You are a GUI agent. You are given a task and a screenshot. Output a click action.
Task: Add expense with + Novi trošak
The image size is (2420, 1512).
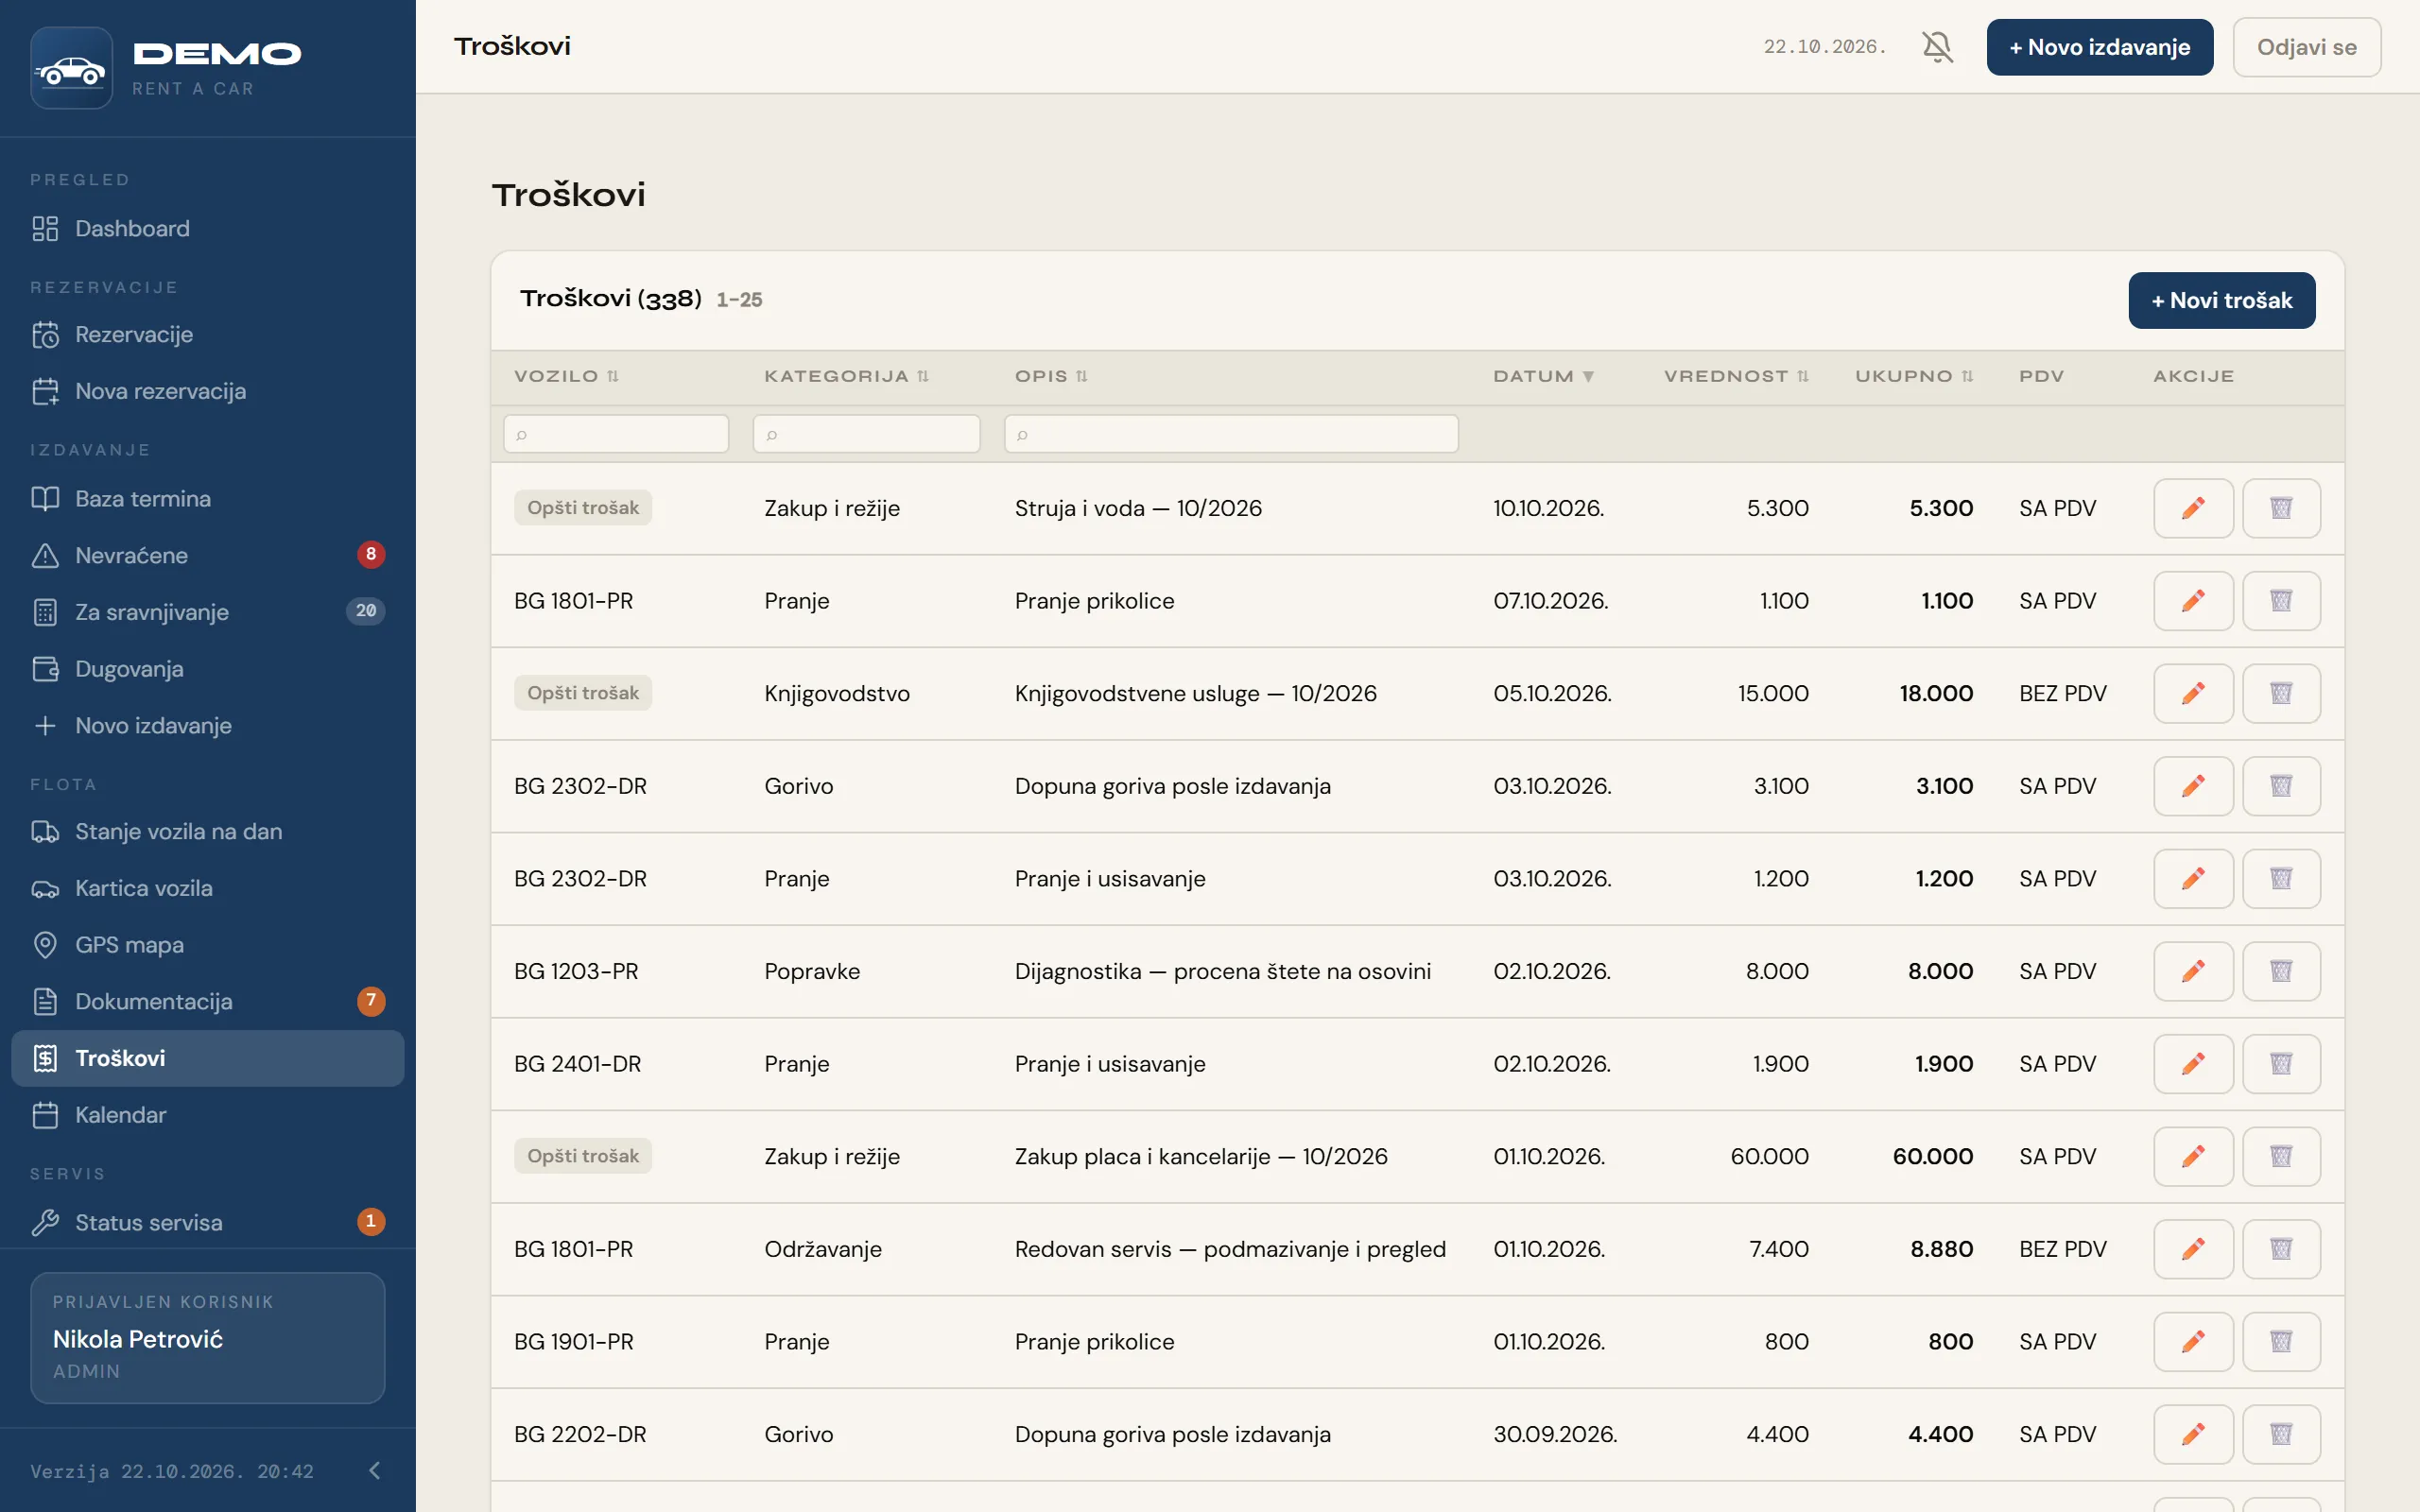pos(2221,300)
